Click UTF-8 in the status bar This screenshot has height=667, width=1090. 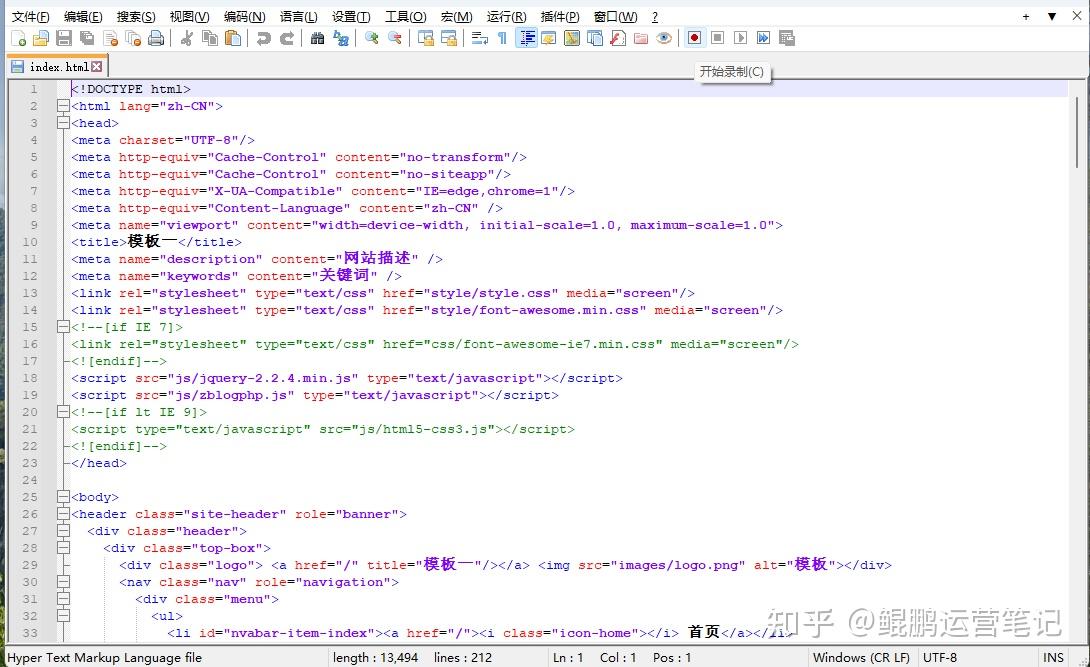point(940,657)
